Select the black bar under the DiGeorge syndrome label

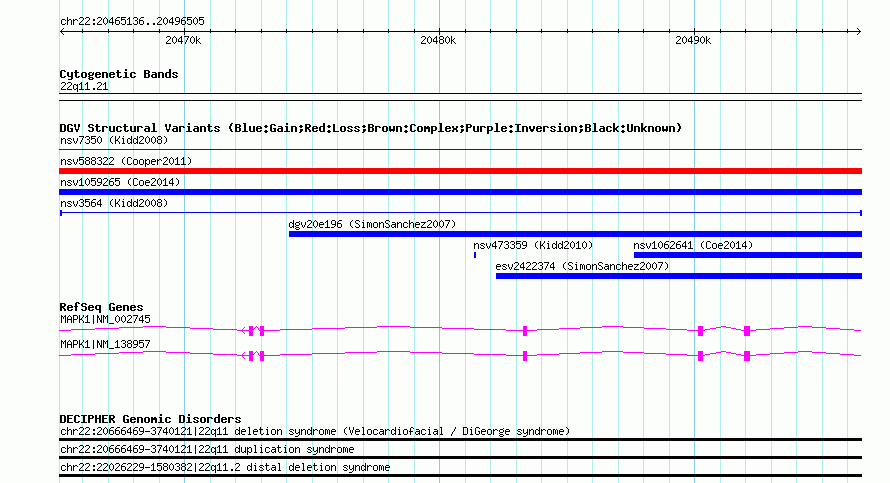(x=460, y=439)
